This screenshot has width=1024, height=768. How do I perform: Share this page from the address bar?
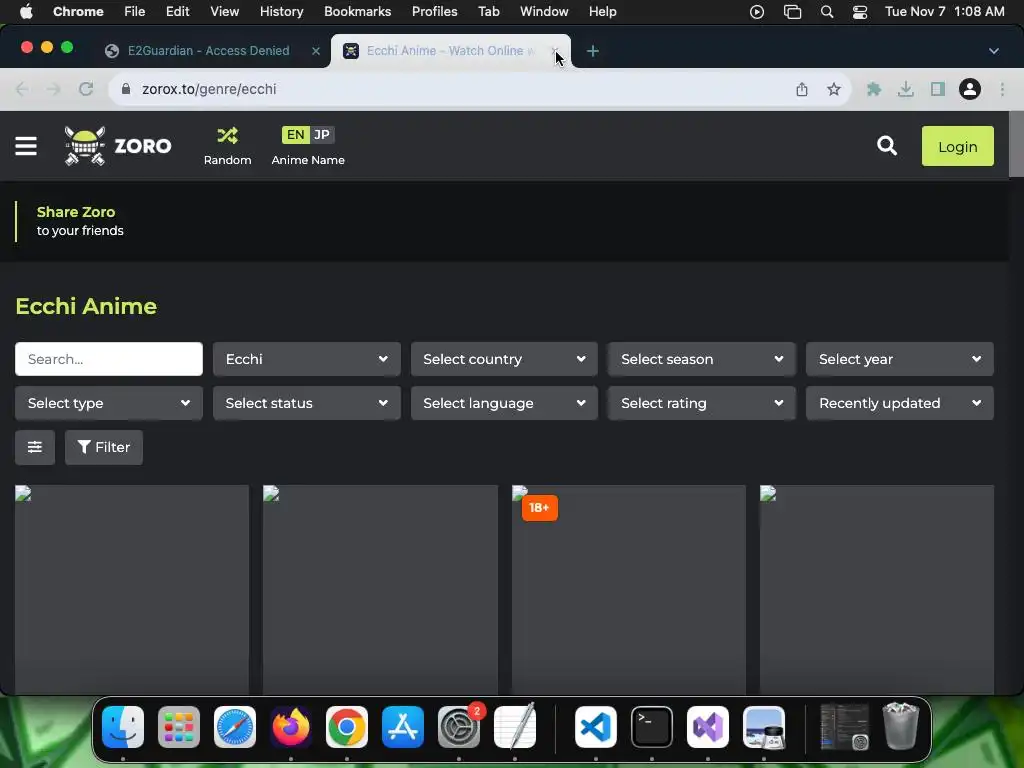click(801, 89)
